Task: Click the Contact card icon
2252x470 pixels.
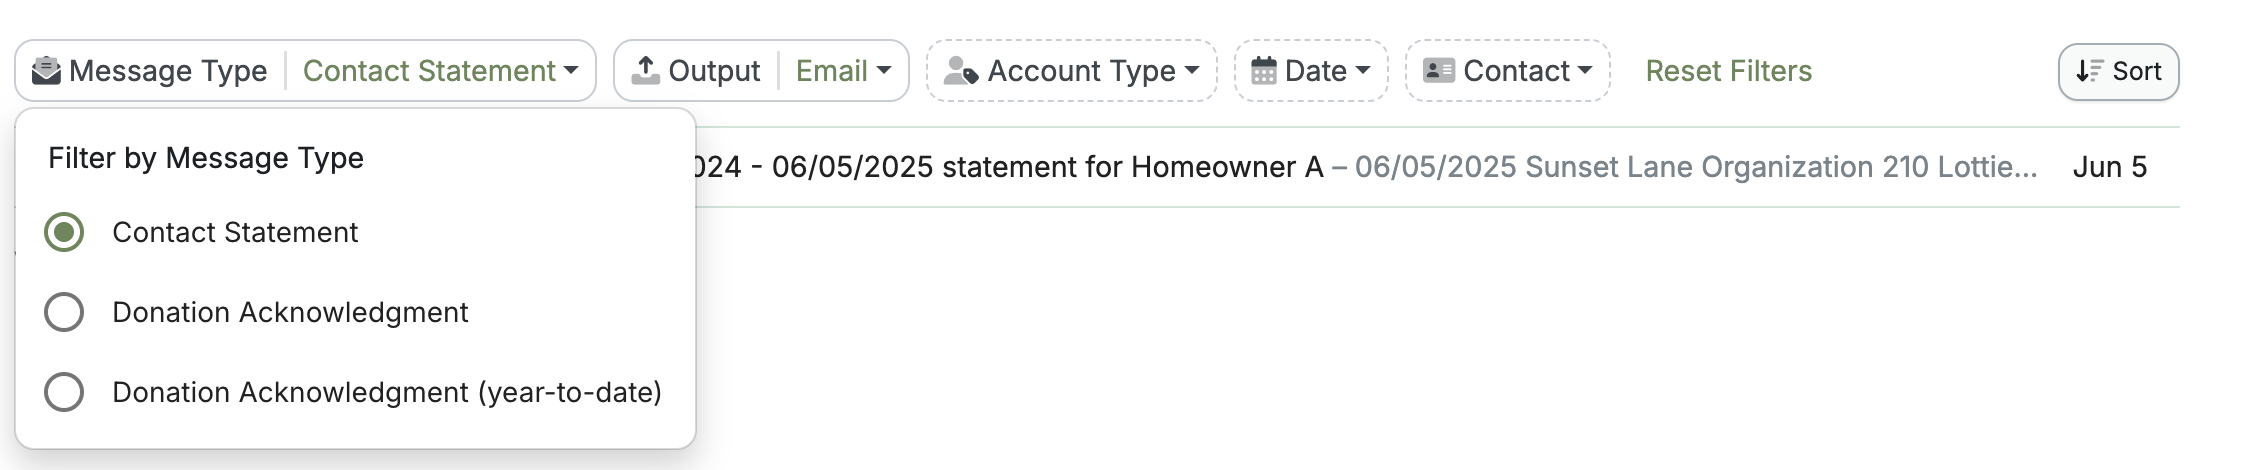Action: click(x=1438, y=71)
